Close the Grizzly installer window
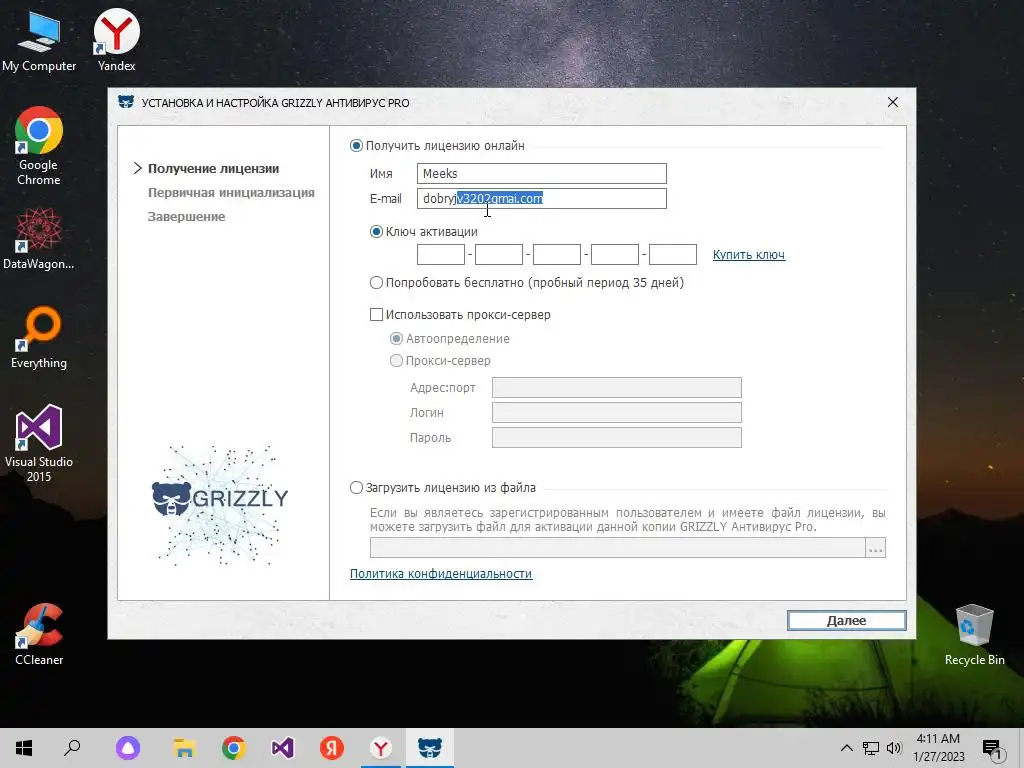This screenshot has height=768, width=1024. 893,103
